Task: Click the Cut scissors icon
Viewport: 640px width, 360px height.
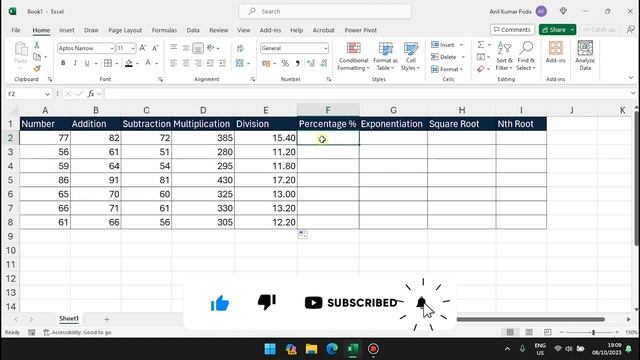Action: click(37, 45)
